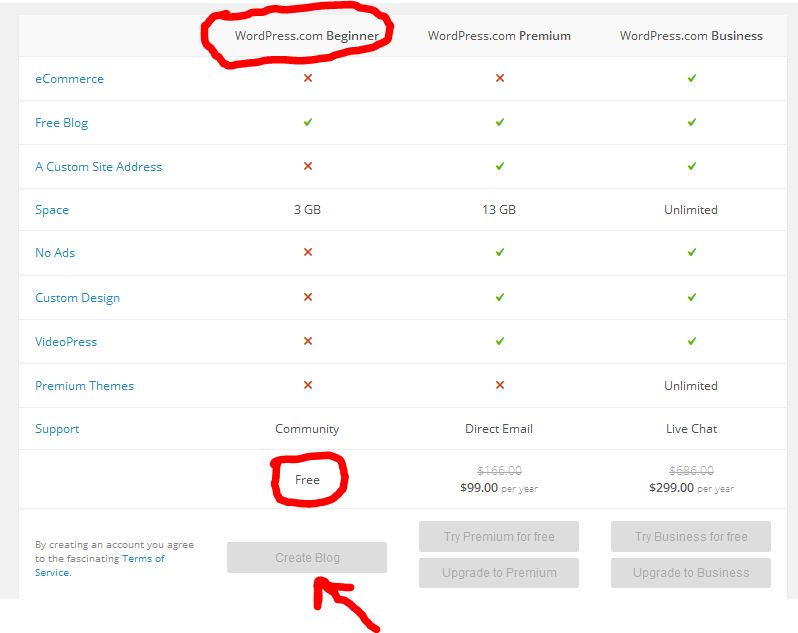Screen dimensions: 798x633
Task: Open the Custom Design feature link
Action: tap(77, 298)
